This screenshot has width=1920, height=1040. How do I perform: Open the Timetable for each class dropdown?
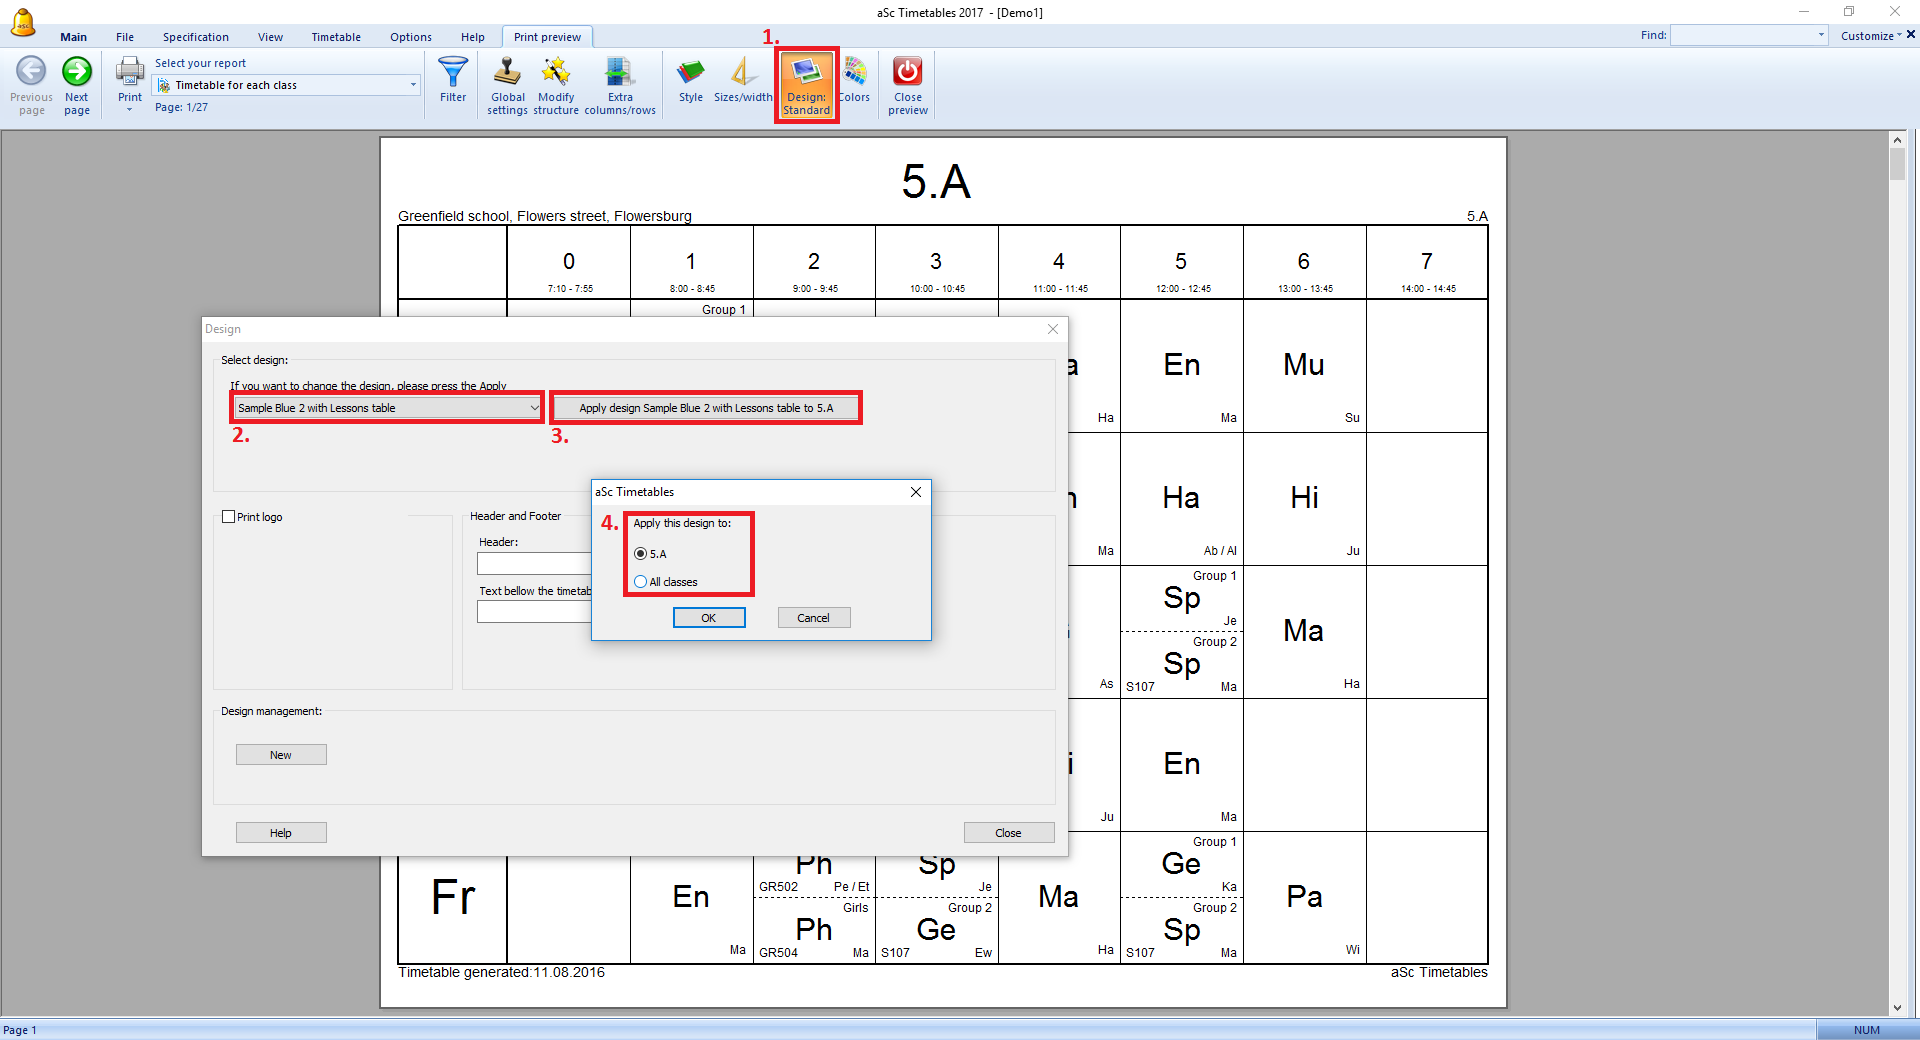413,85
